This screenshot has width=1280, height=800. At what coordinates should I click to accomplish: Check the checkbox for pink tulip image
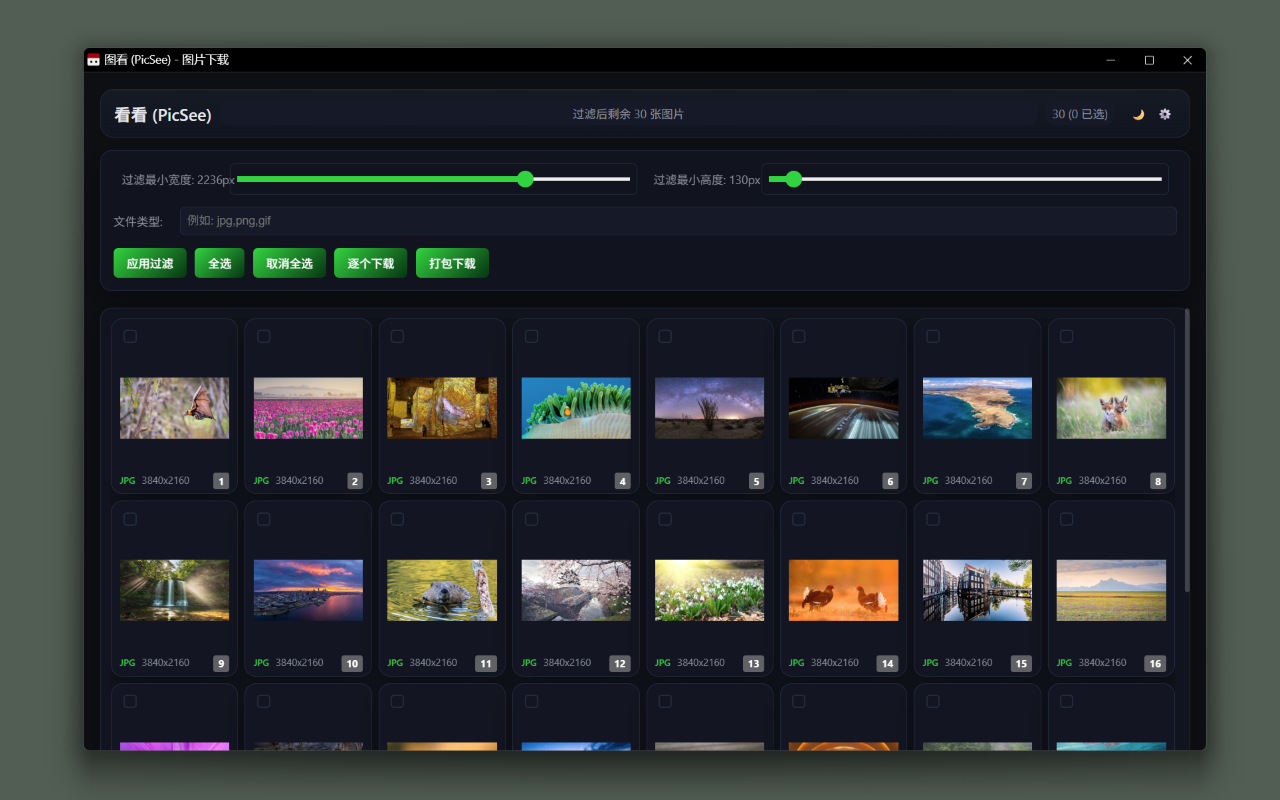pyautogui.click(x=264, y=337)
